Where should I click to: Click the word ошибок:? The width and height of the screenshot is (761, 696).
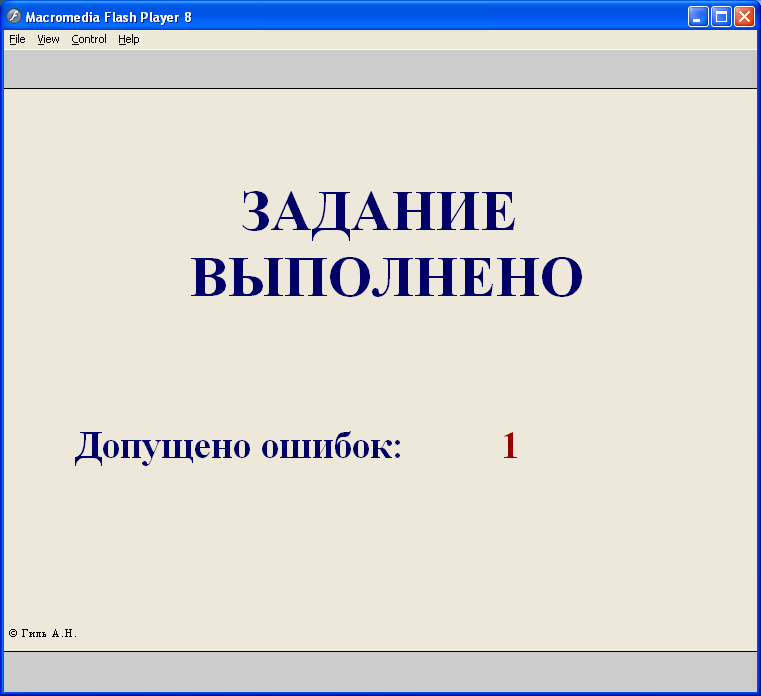point(331,445)
